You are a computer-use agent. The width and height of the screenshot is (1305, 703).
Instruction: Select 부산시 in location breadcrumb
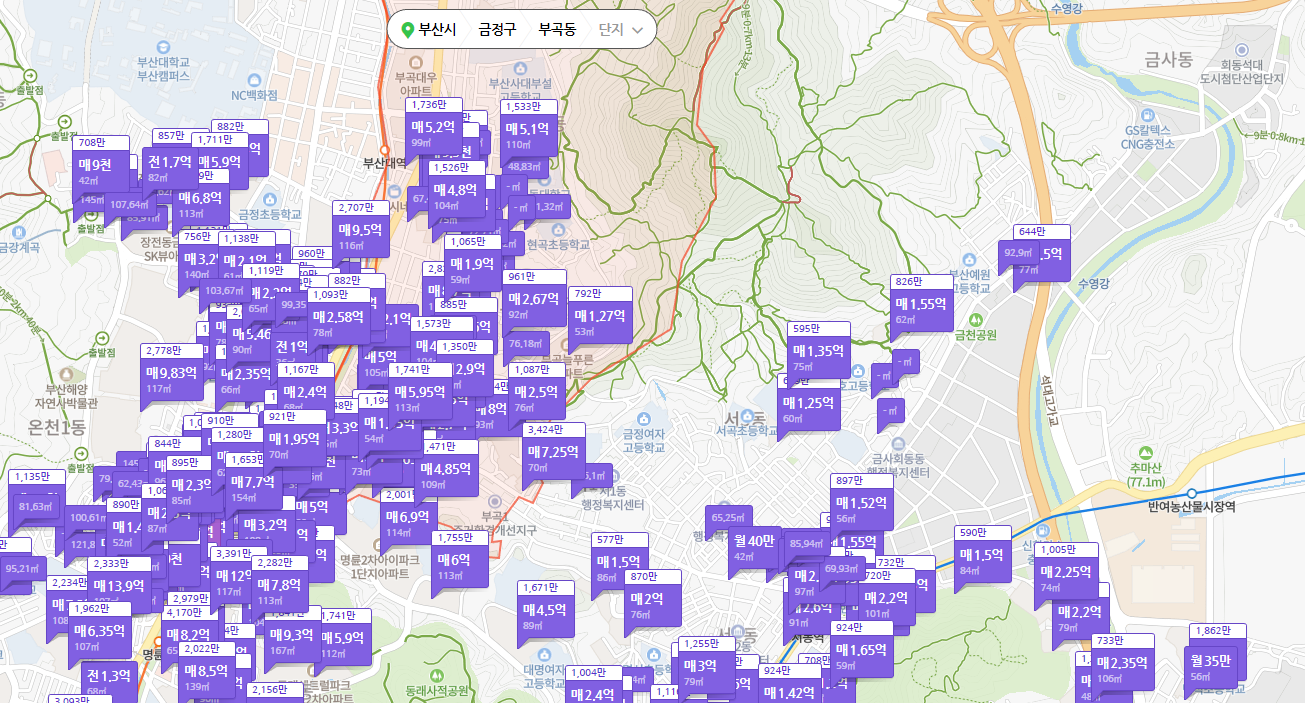click(x=438, y=29)
